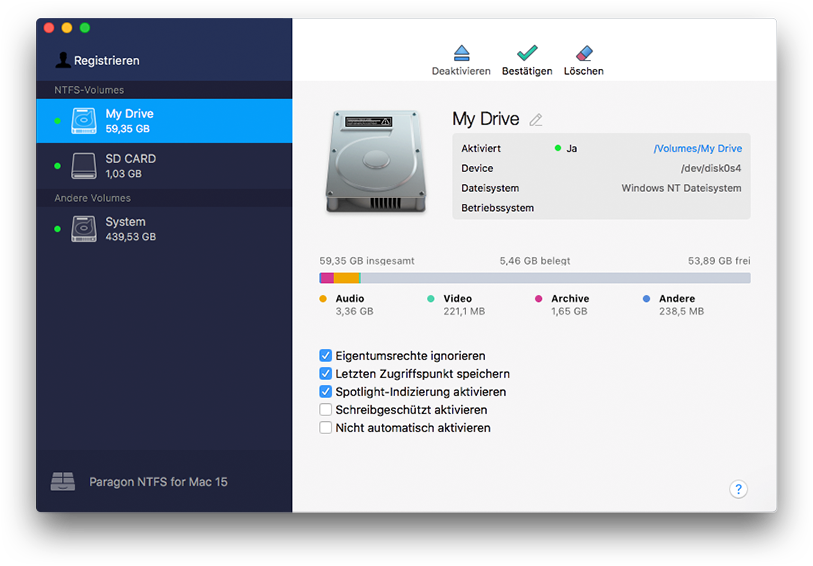Click the Deaktivieren eject icon

(461, 53)
